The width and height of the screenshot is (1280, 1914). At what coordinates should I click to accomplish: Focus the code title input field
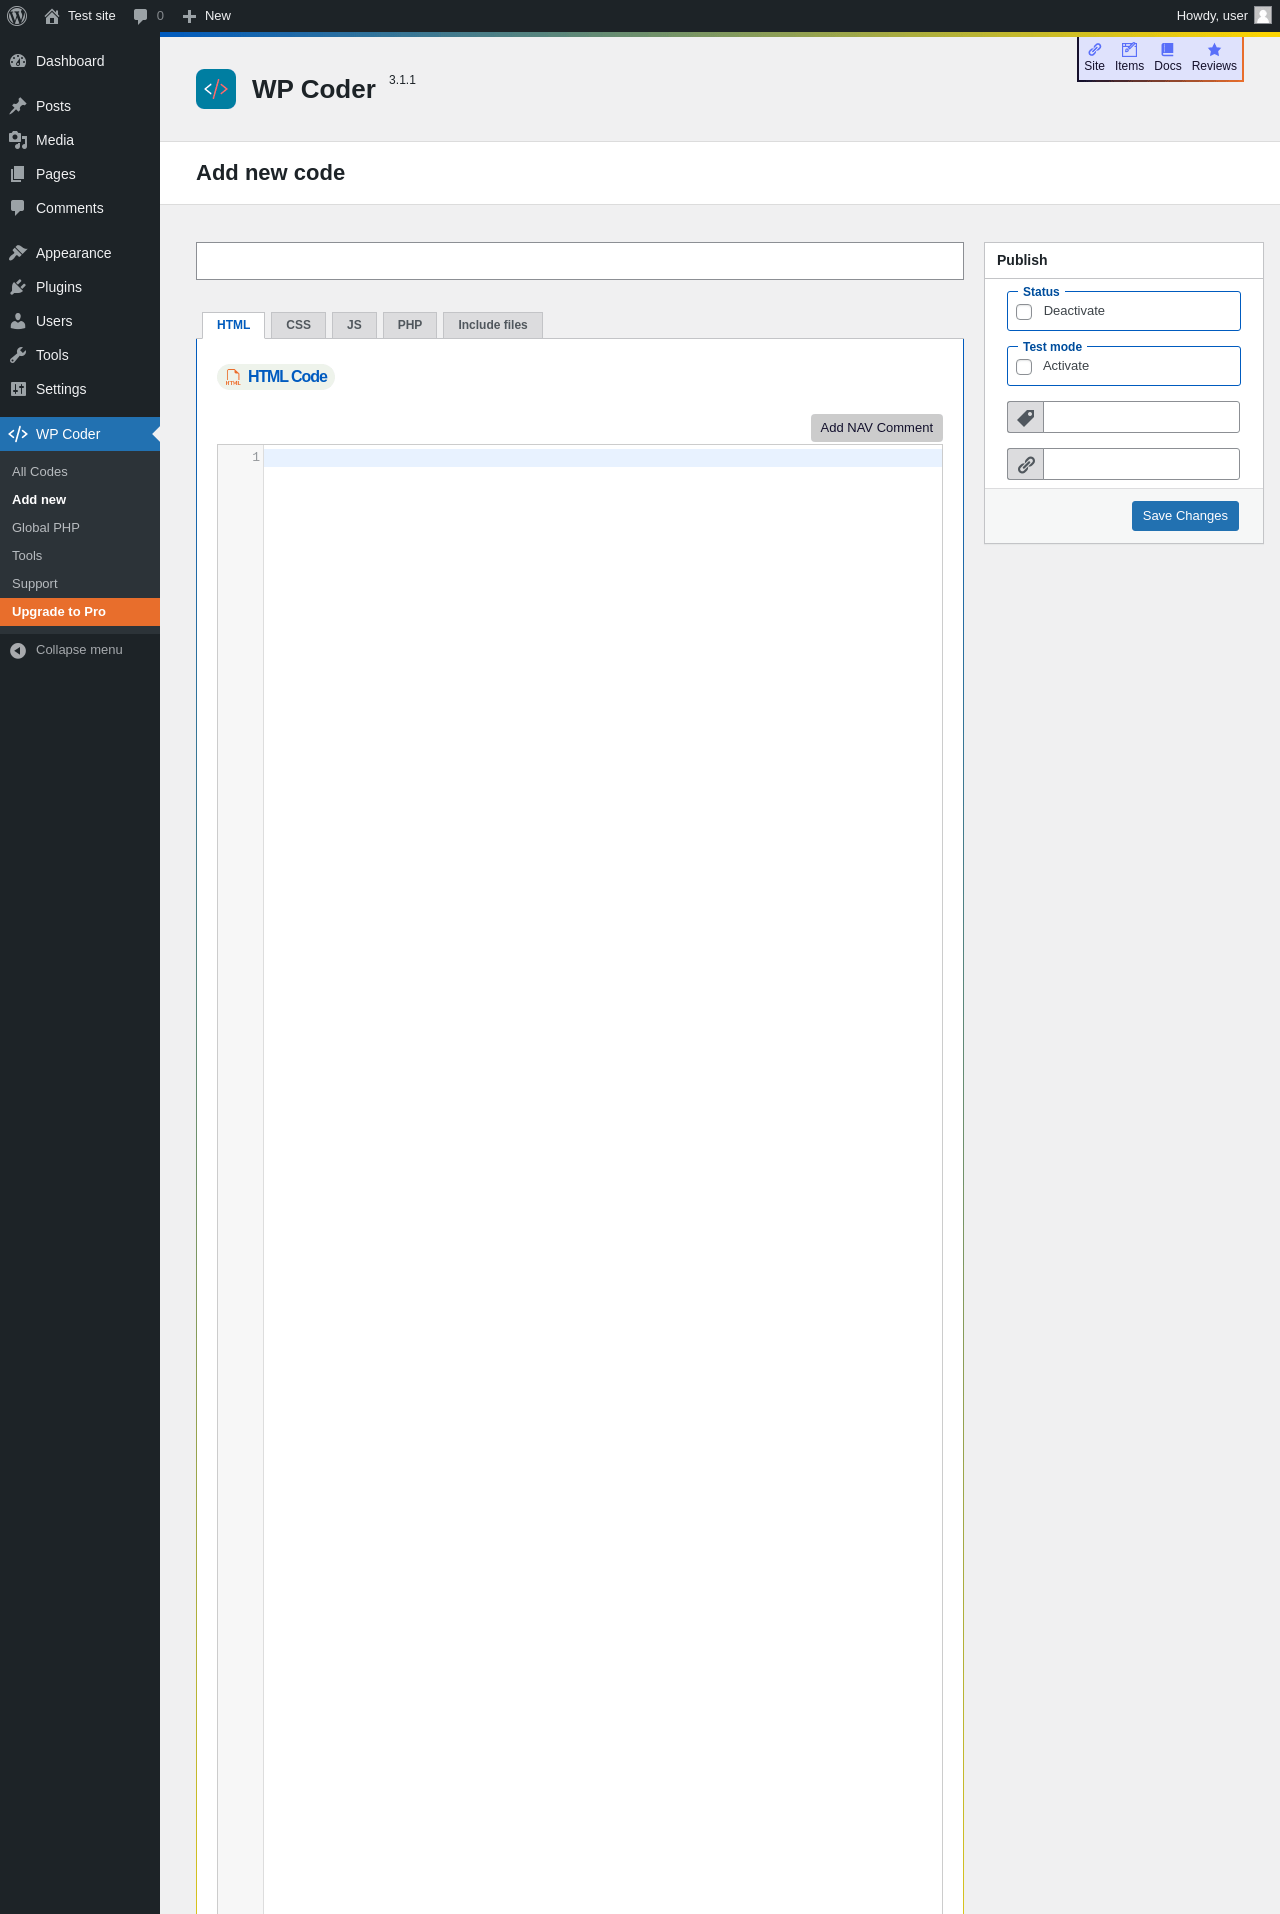(580, 261)
